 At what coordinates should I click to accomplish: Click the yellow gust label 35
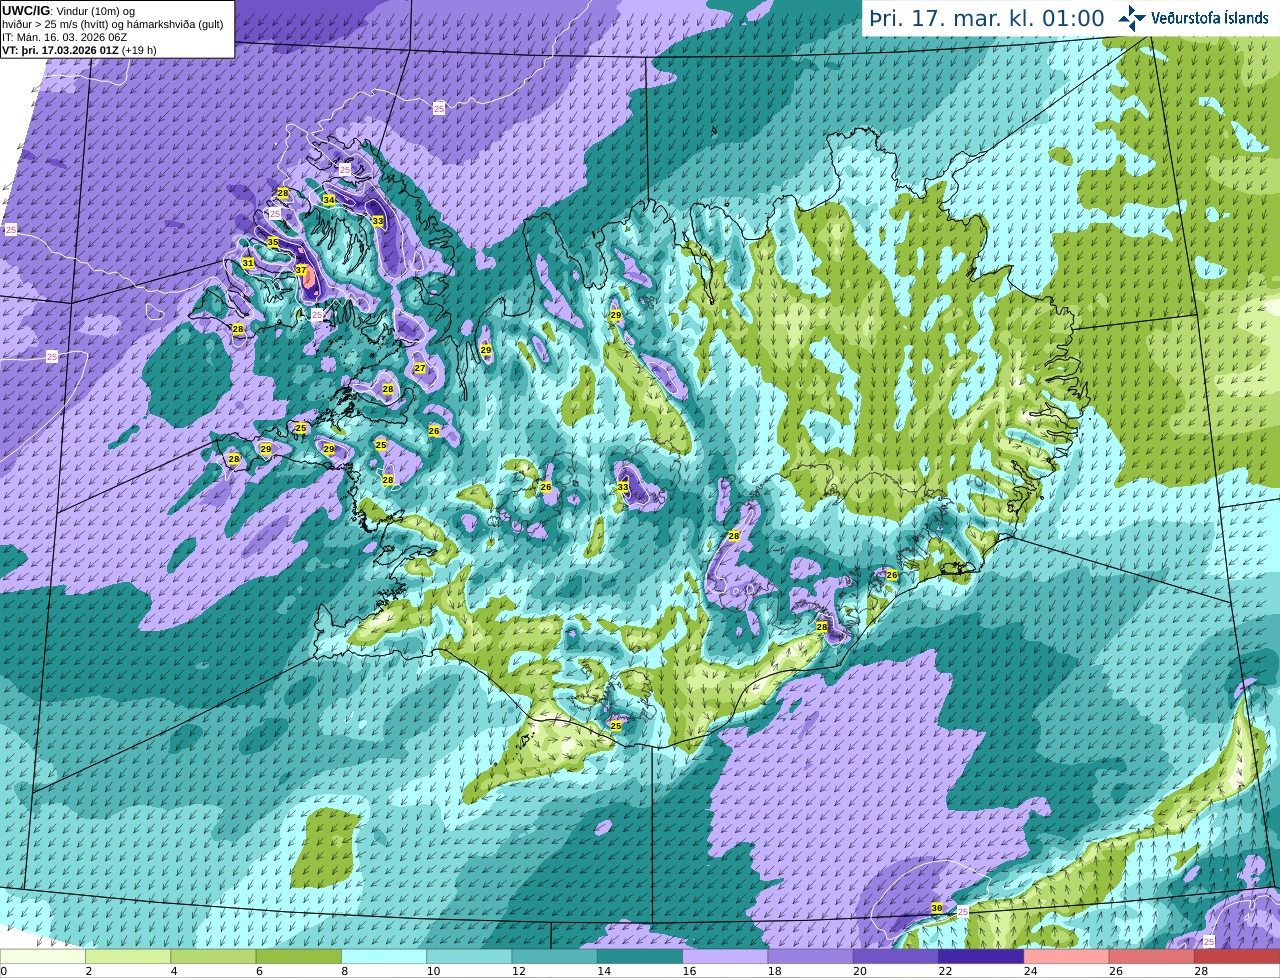pyautogui.click(x=273, y=242)
